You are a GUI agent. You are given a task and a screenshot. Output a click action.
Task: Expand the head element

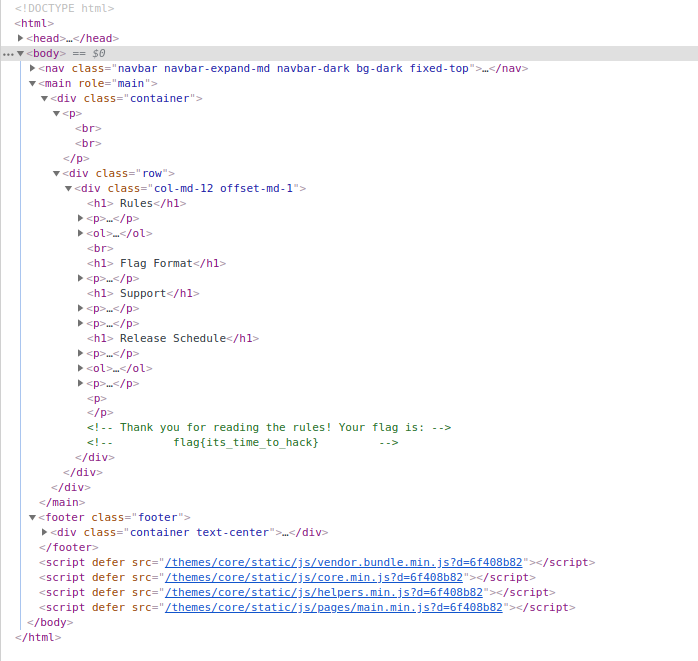click(21, 38)
